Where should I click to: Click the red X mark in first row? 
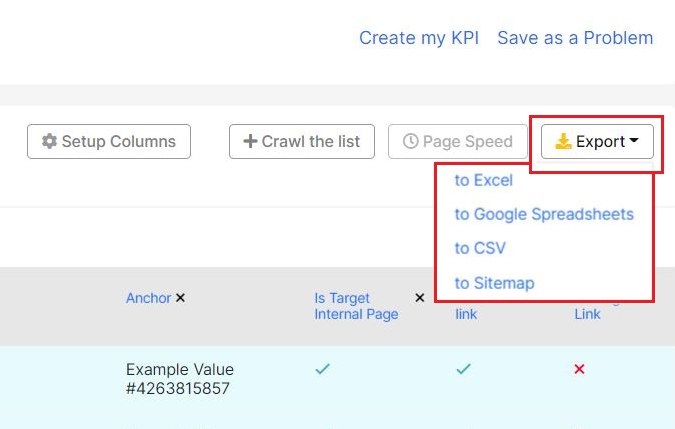tap(579, 369)
